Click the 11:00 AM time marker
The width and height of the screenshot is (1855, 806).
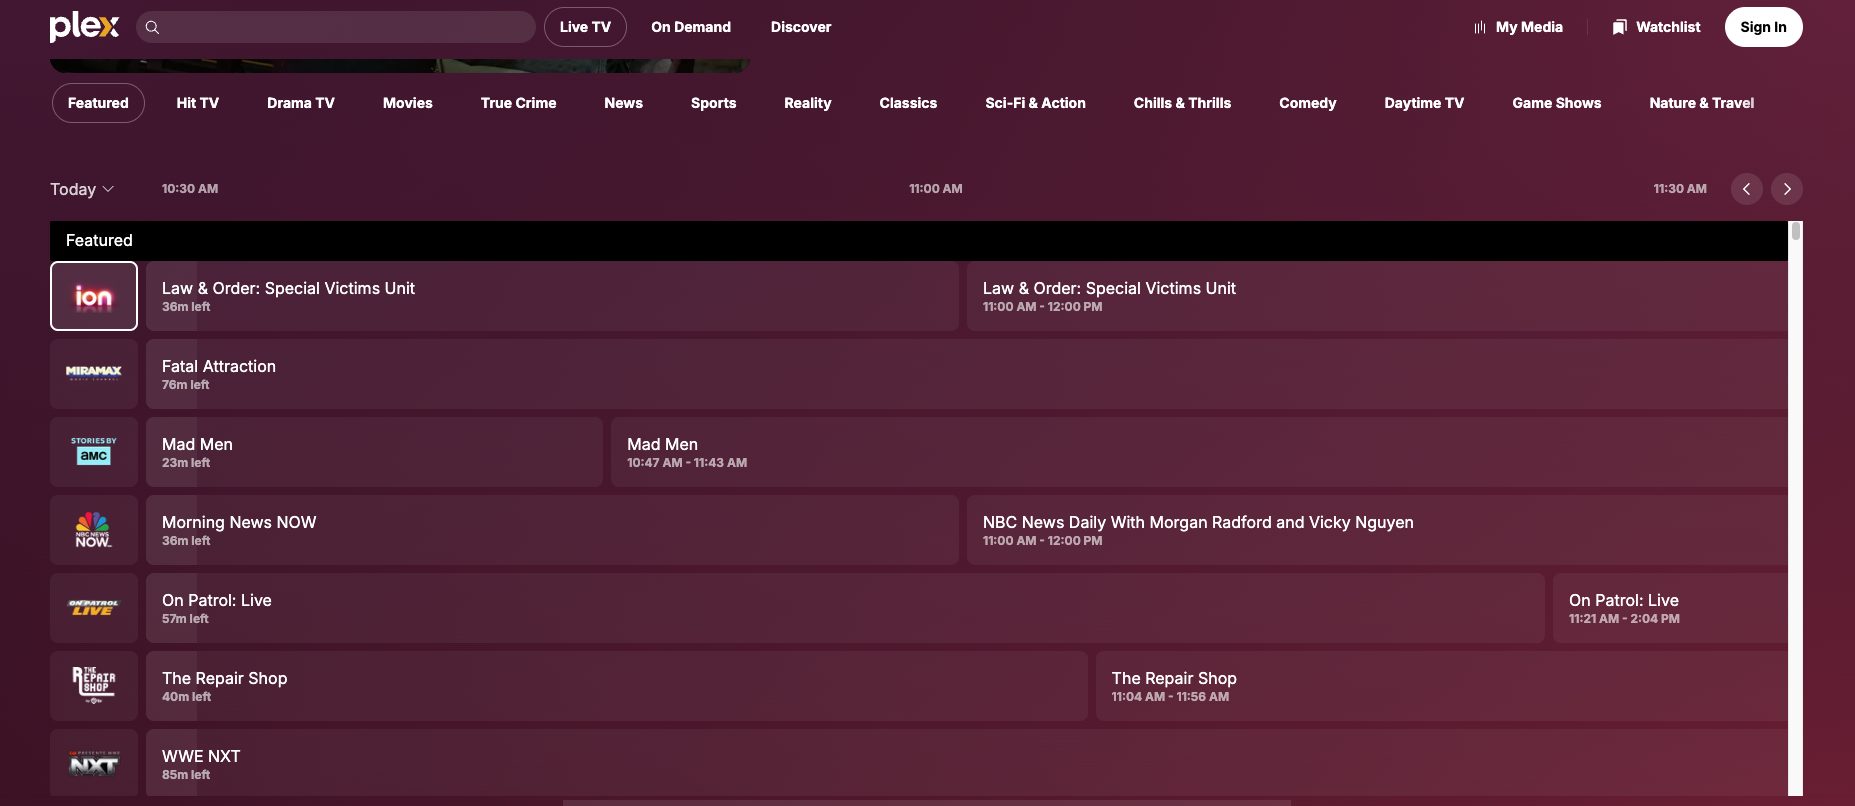(936, 189)
